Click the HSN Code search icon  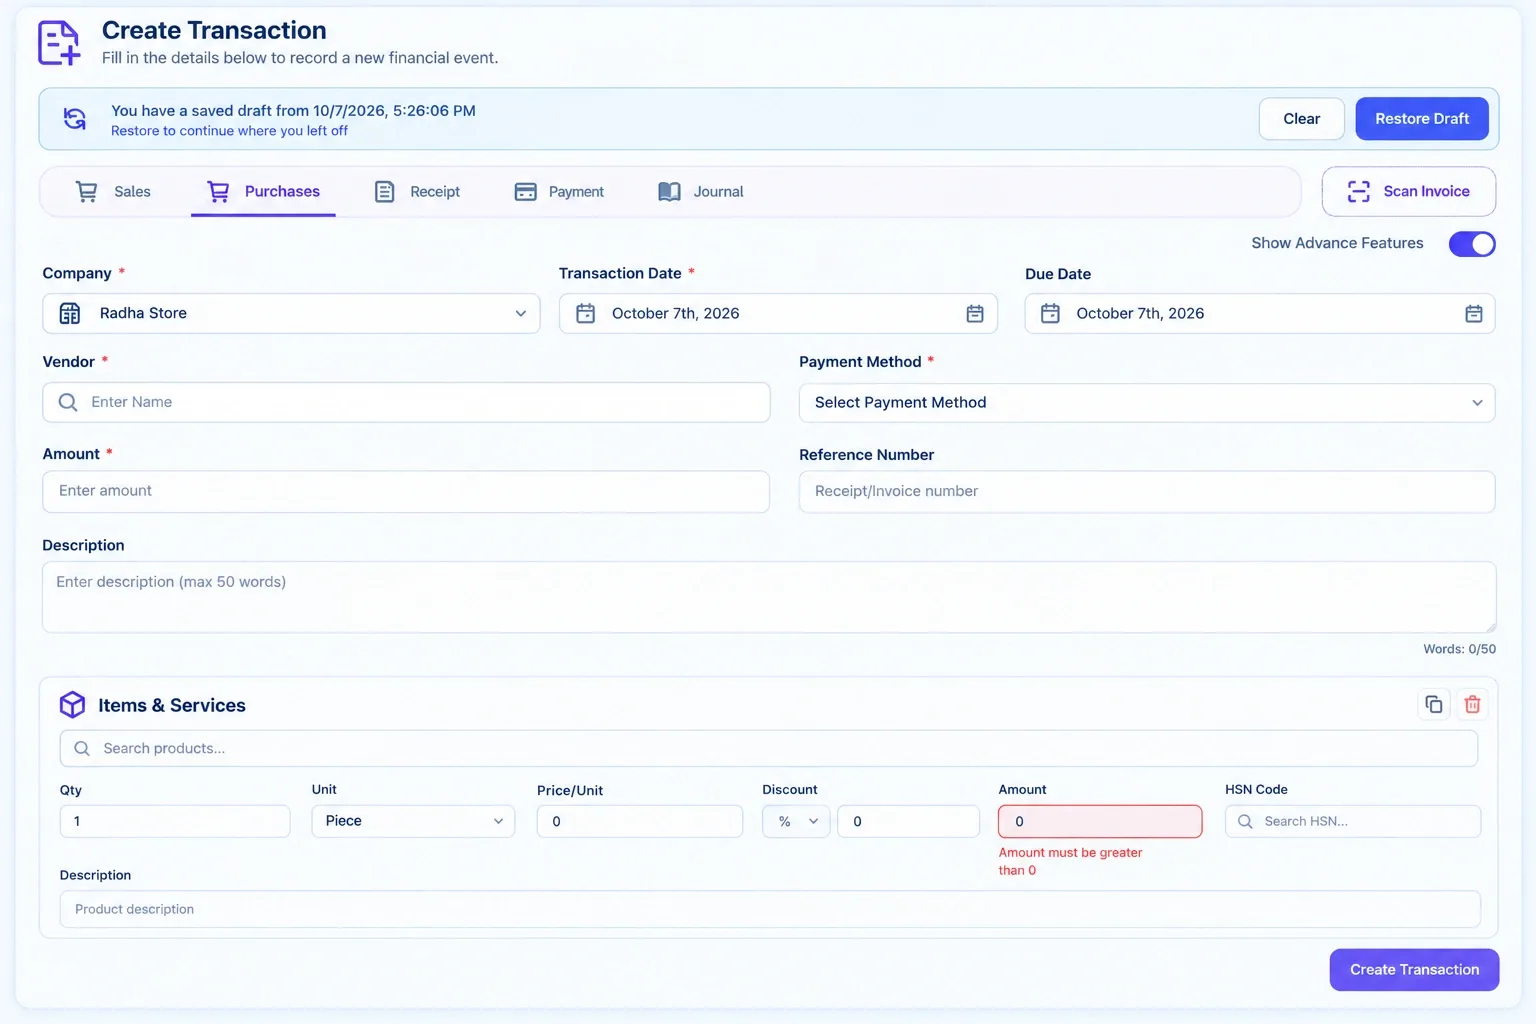click(x=1245, y=821)
